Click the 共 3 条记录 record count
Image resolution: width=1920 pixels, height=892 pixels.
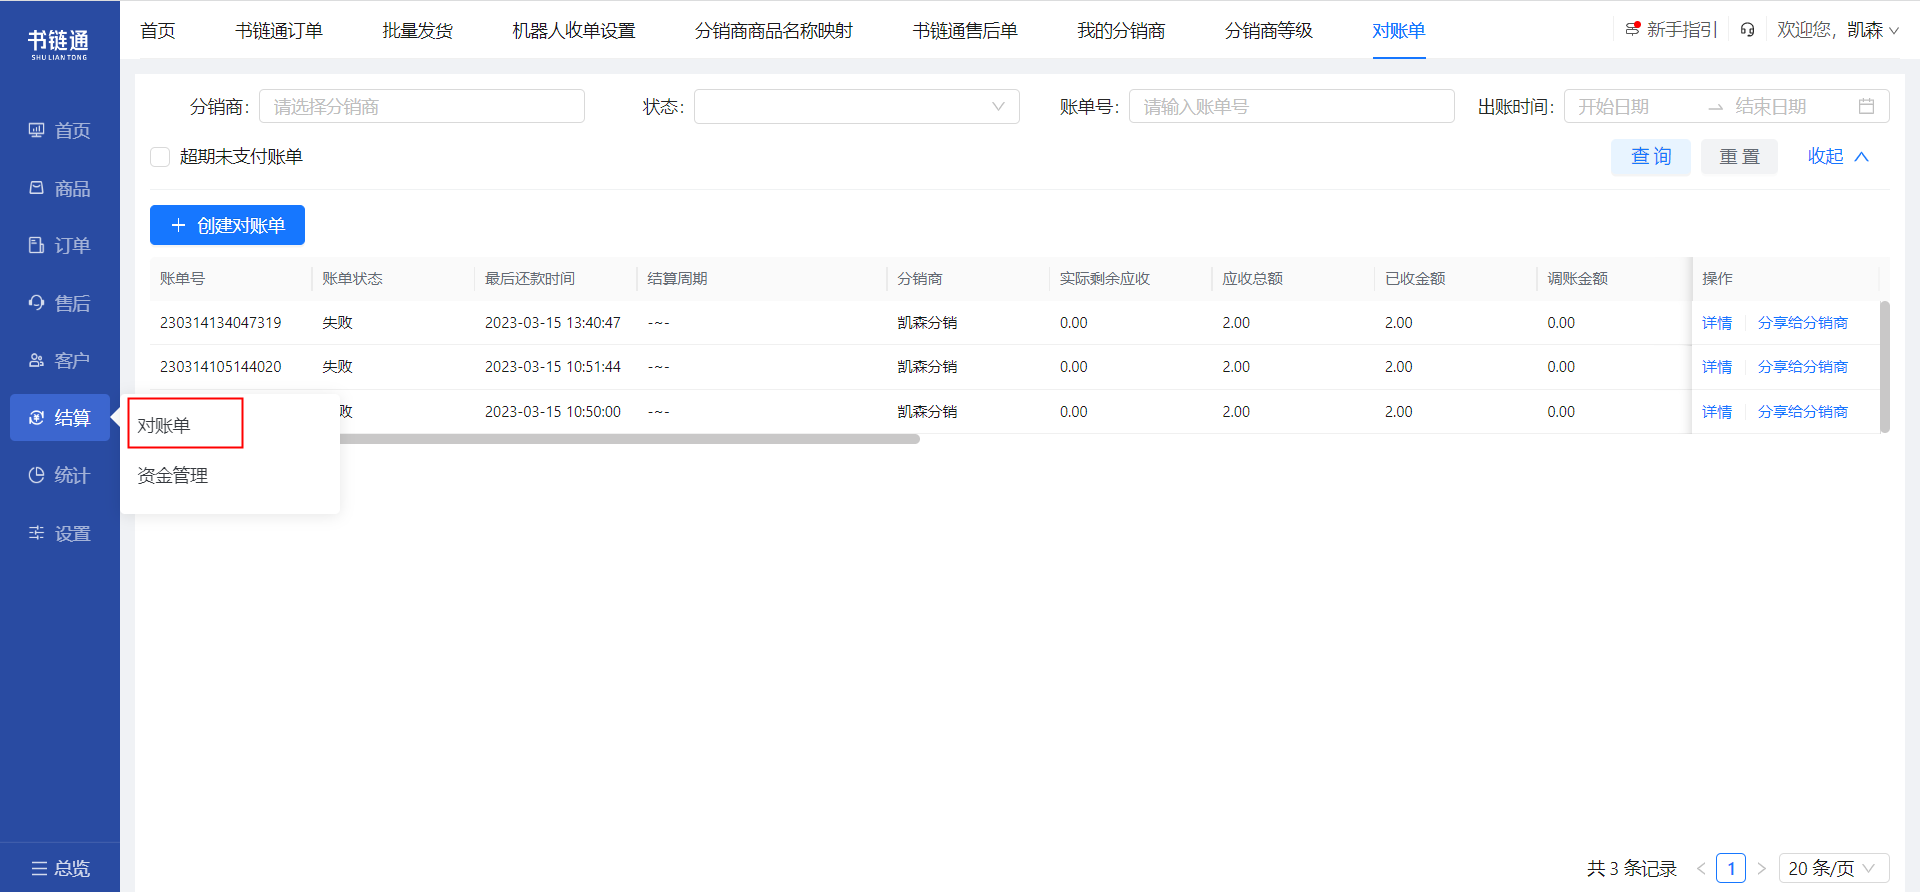1632,868
